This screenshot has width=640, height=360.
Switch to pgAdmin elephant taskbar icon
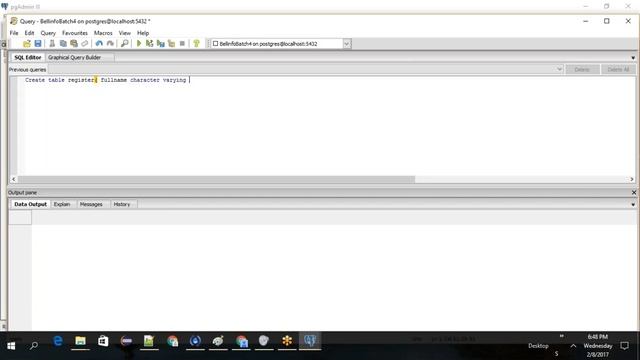310,341
